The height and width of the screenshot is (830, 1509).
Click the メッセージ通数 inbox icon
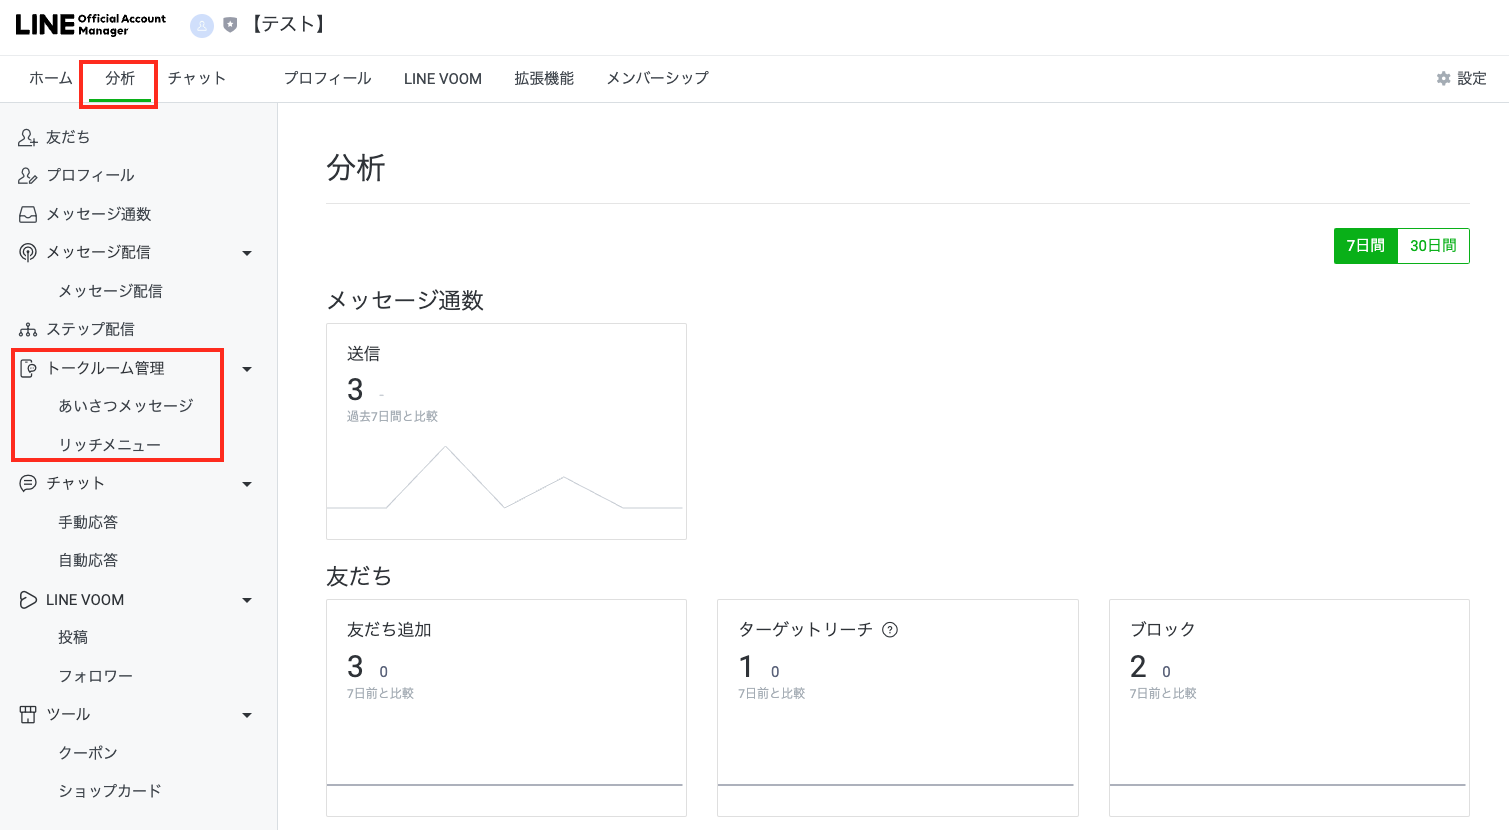click(x=28, y=214)
